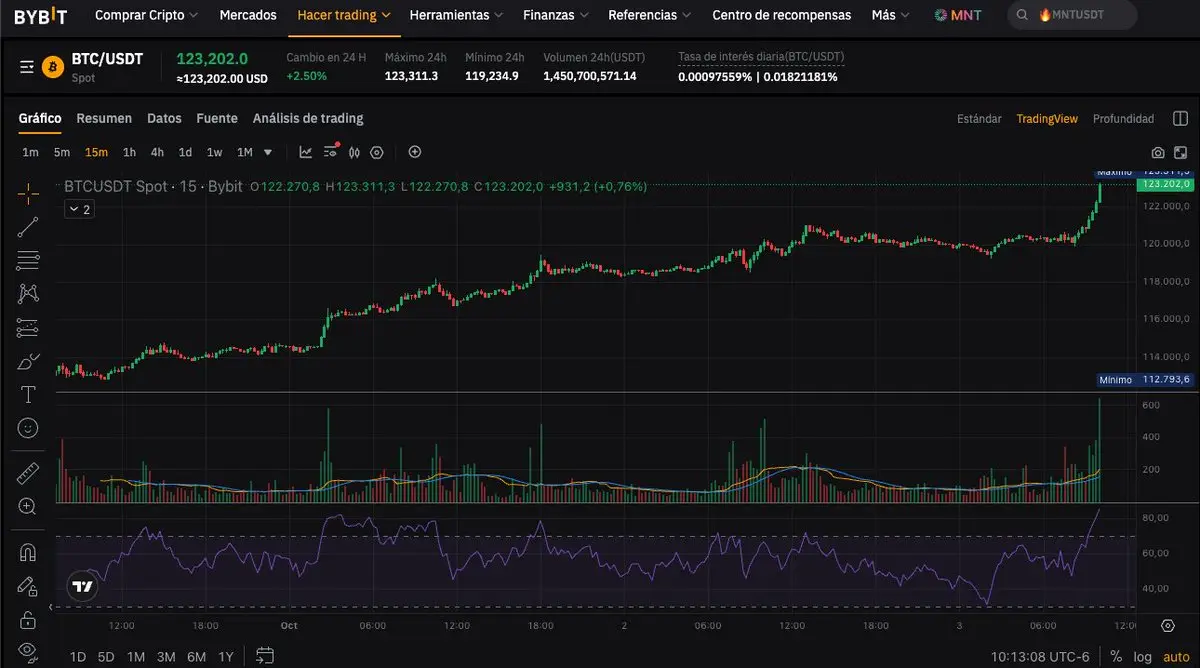Click the chart settings hexagon icon
Viewport: 1200px width, 668px height.
[x=377, y=153]
